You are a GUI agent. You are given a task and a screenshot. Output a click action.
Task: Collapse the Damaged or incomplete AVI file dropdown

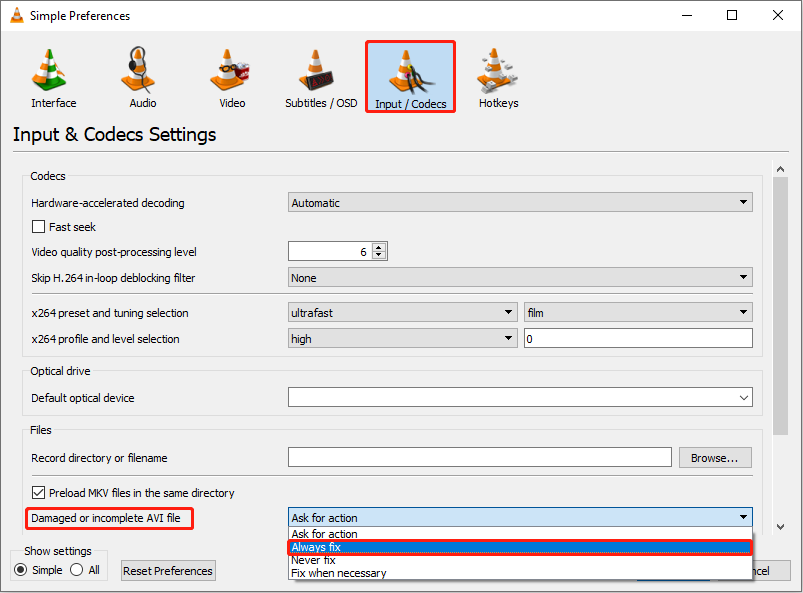pos(520,517)
